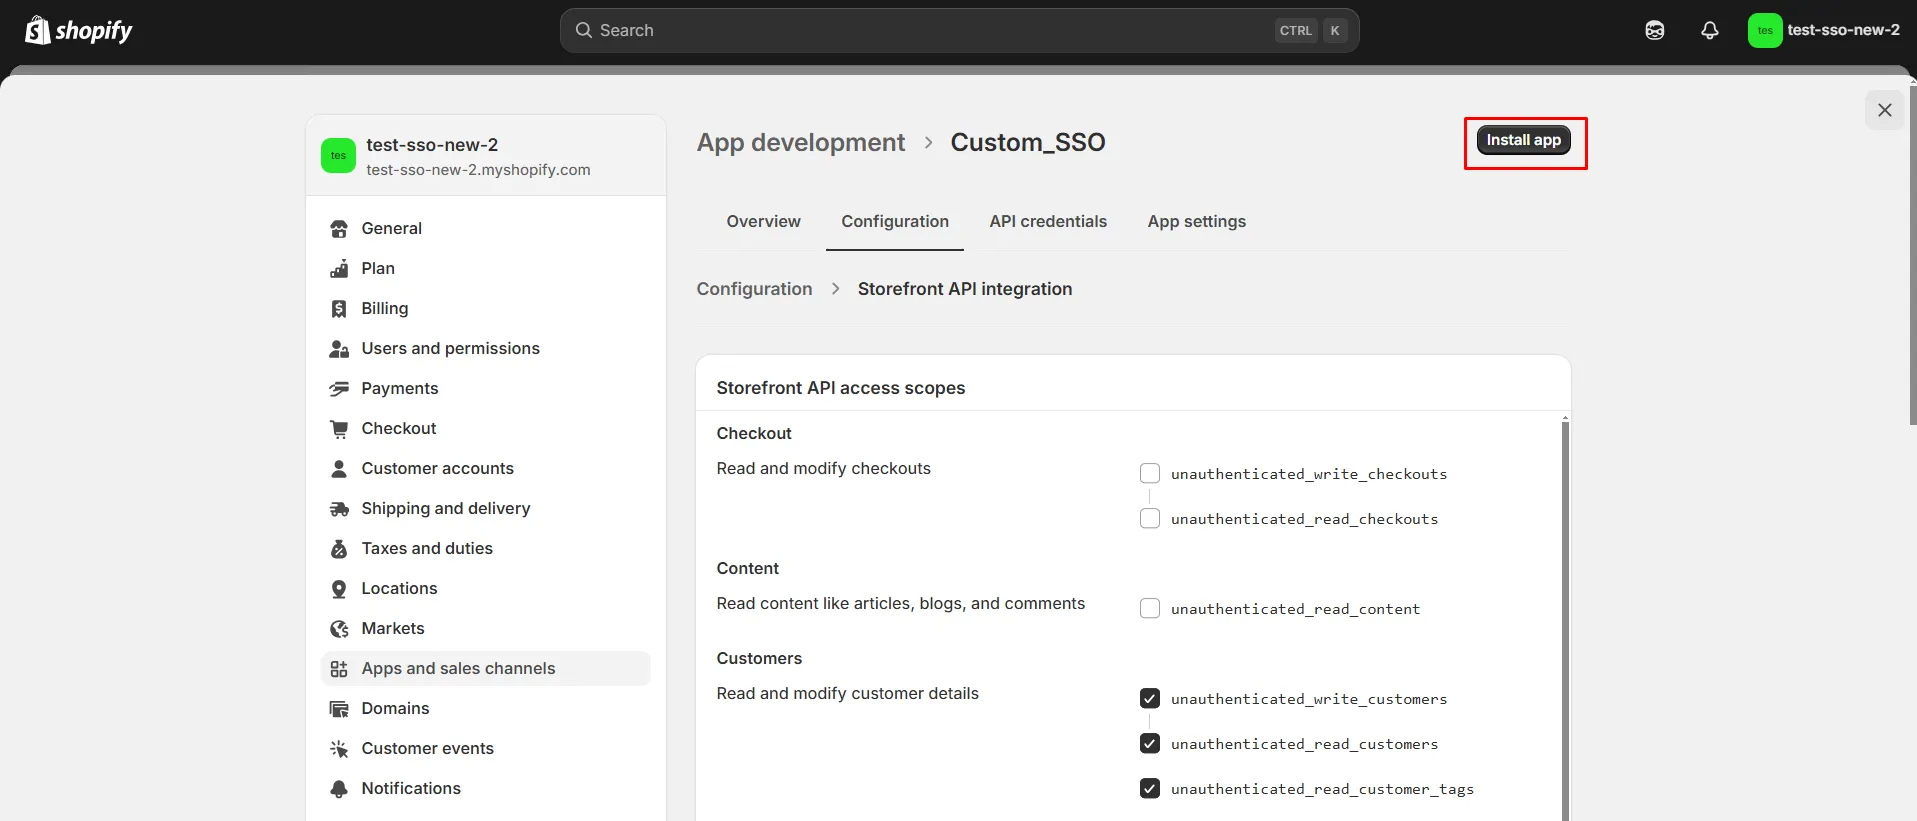Click the Payments hand icon
Image resolution: width=1917 pixels, height=821 pixels.
click(x=339, y=389)
